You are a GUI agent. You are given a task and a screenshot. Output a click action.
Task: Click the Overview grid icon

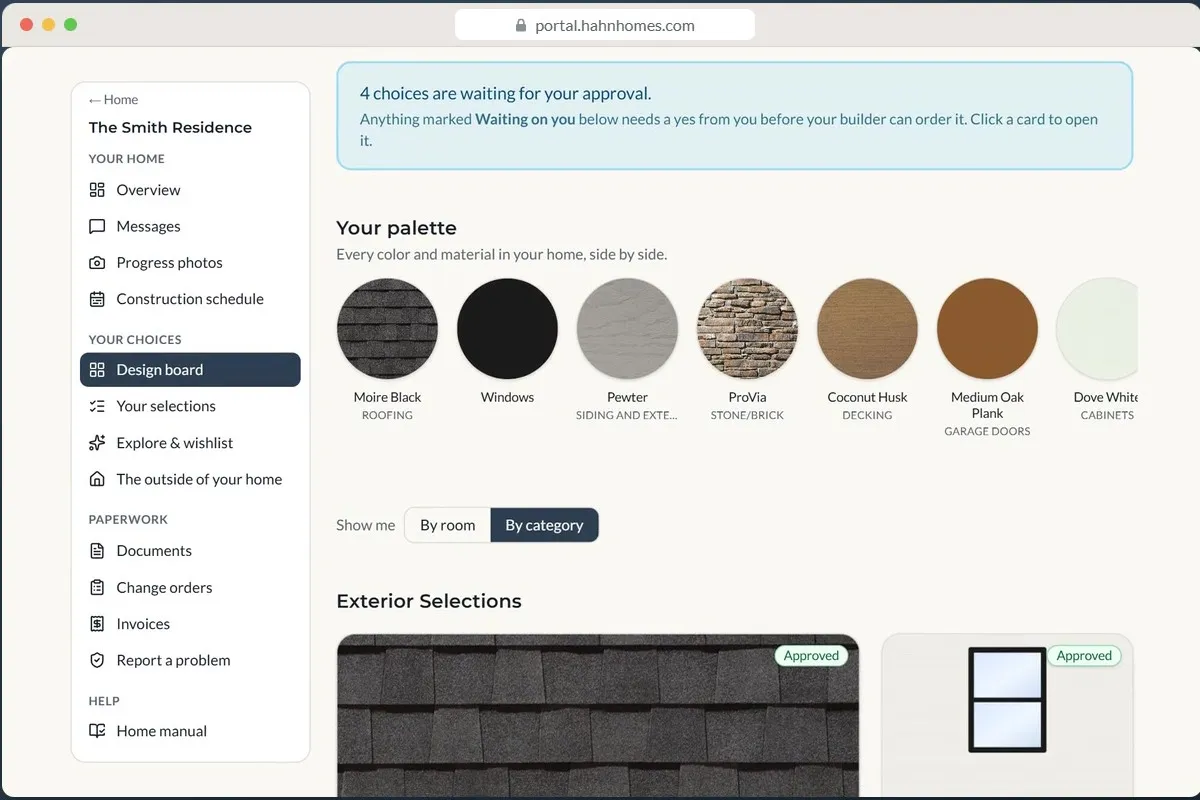click(97, 190)
